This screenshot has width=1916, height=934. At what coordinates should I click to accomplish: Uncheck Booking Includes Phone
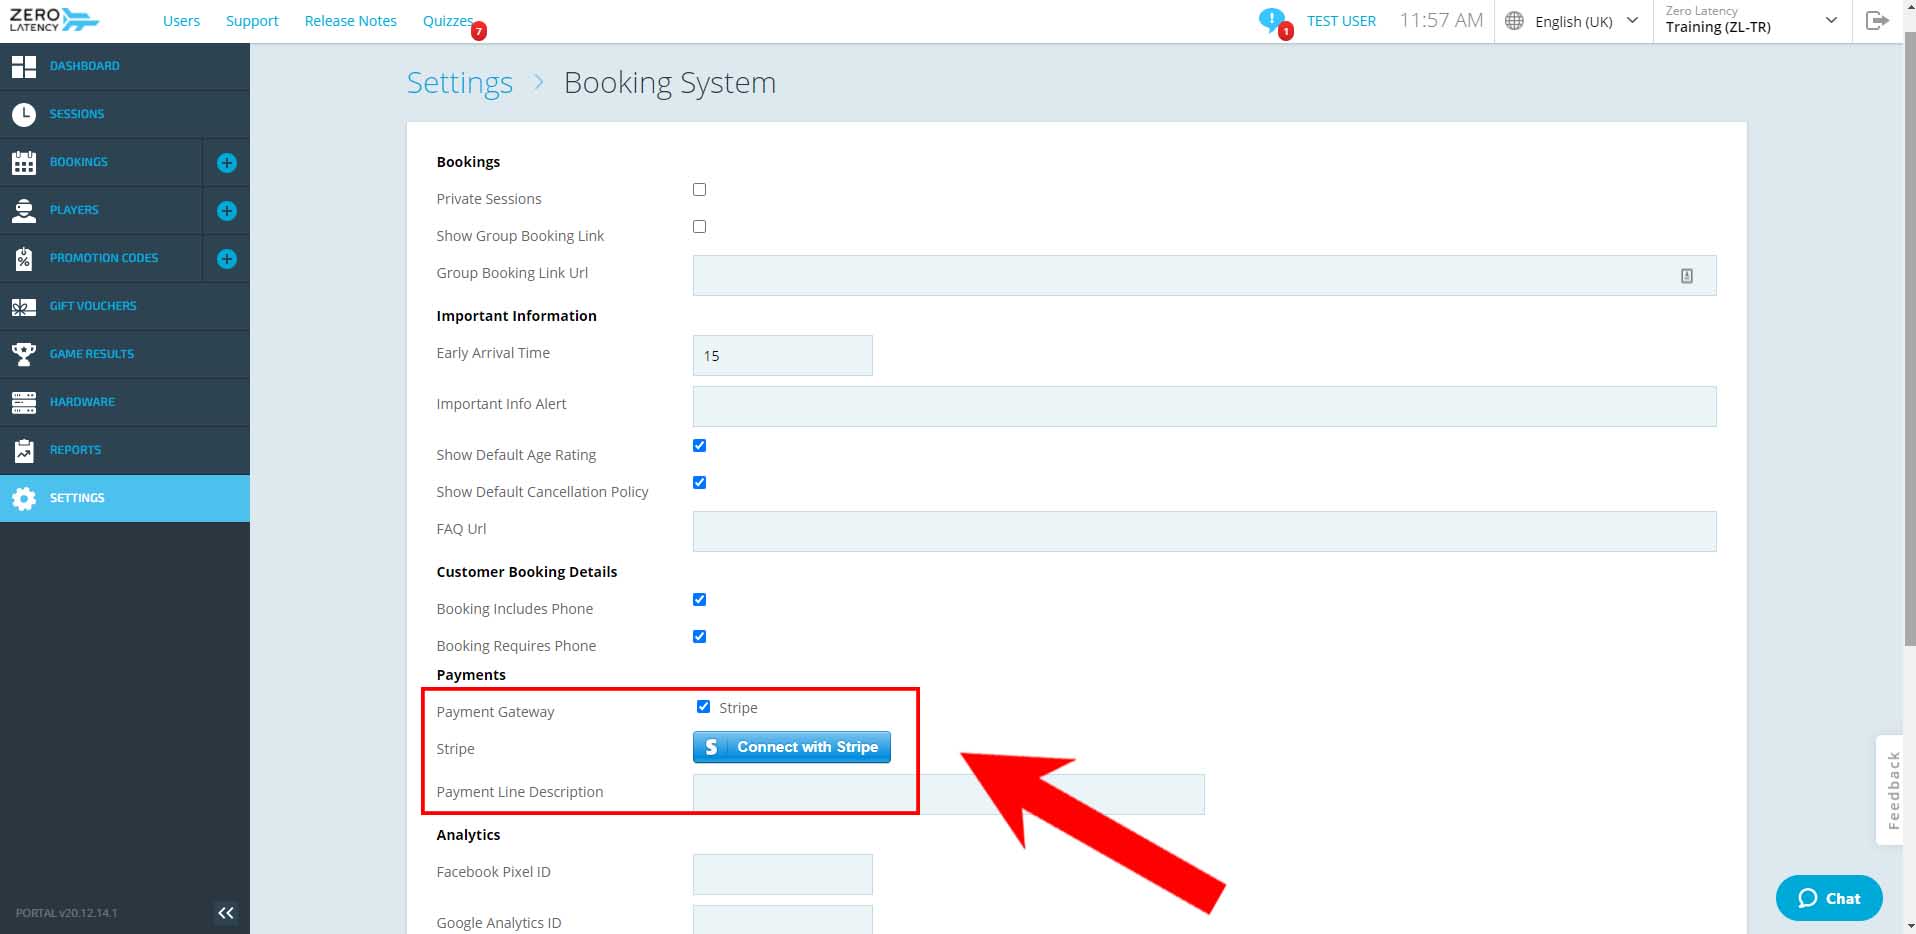click(700, 599)
